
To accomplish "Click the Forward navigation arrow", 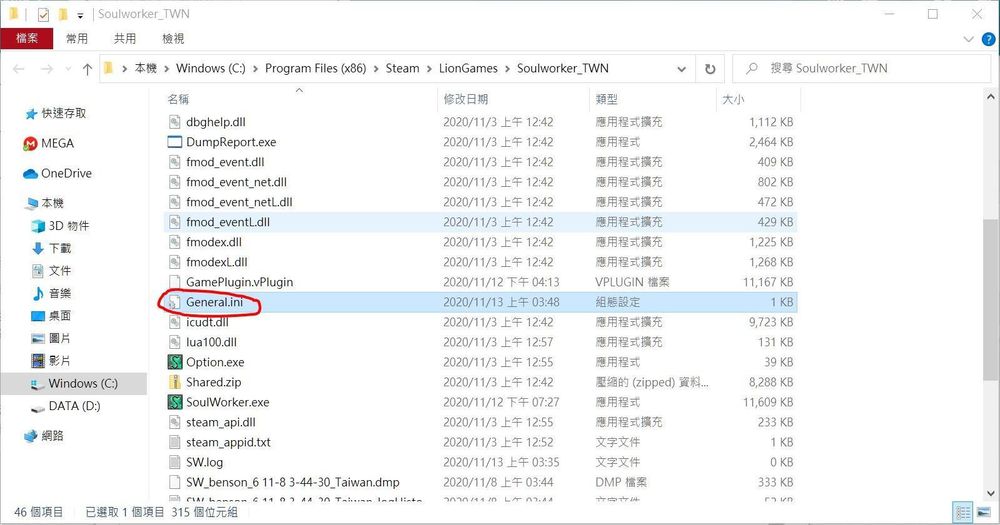I will 47,69.
